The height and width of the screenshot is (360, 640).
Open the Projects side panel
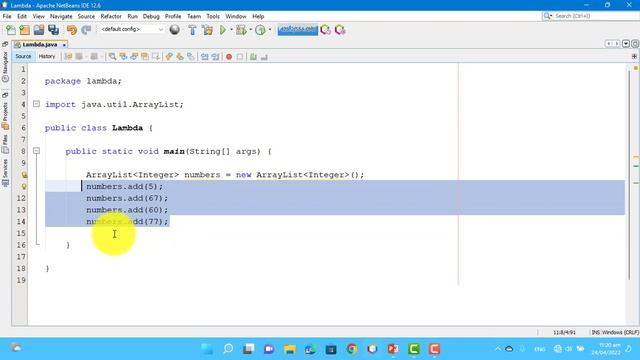(5, 116)
